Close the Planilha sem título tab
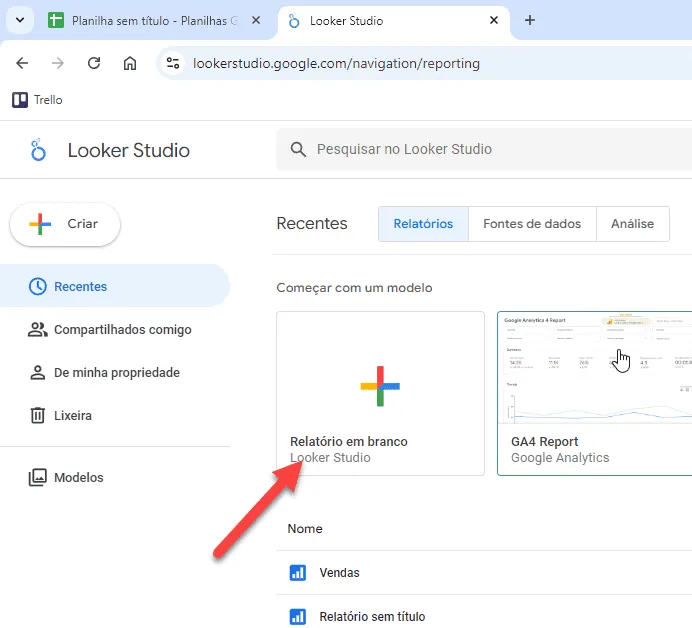Viewport: 692px width, 628px height. 256,20
